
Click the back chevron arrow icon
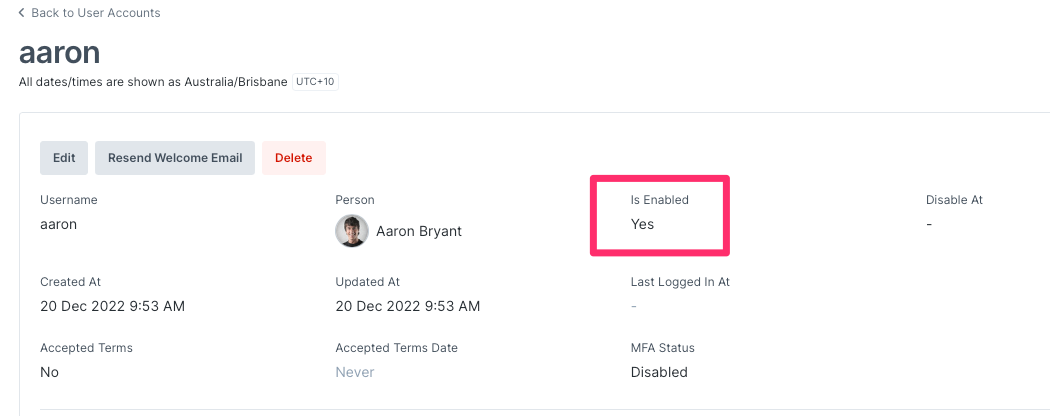point(21,13)
